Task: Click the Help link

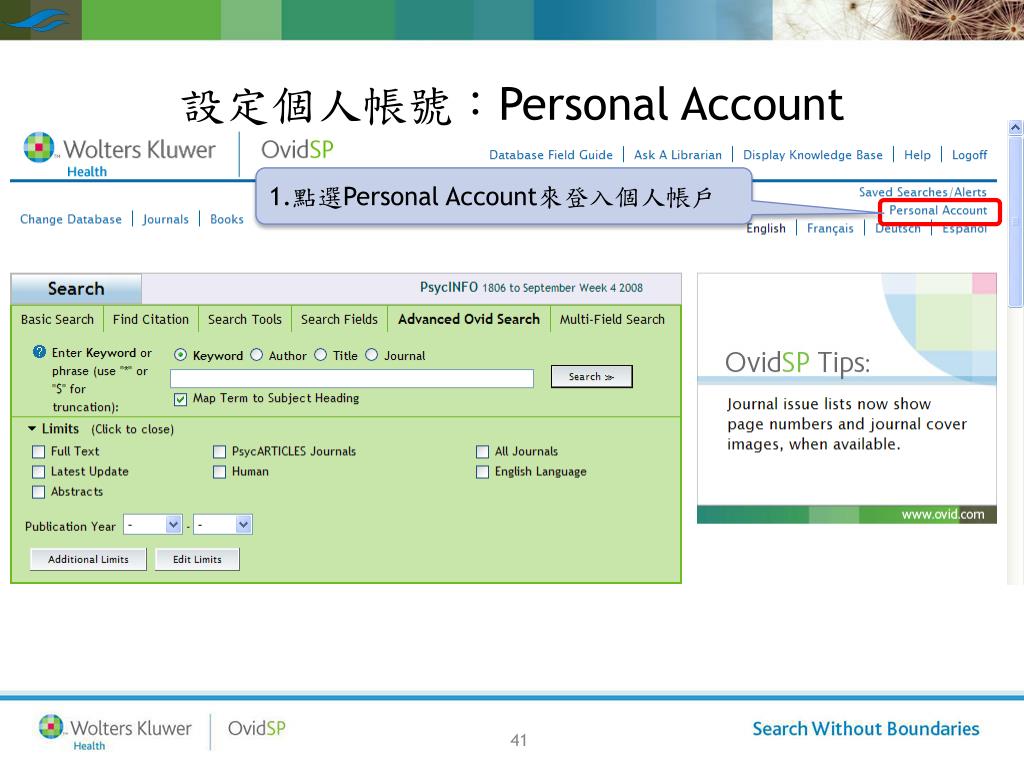Action: coord(918,155)
